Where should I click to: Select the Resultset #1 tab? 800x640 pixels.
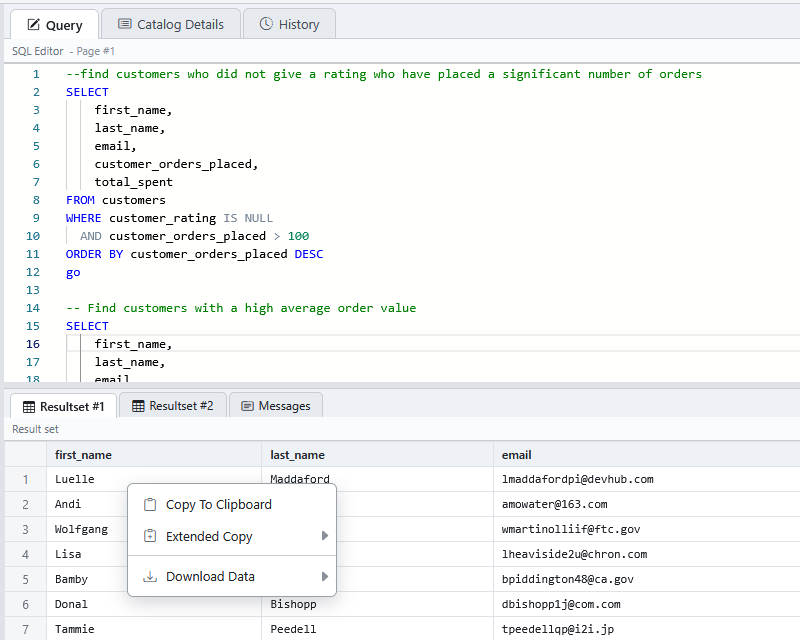click(64, 406)
